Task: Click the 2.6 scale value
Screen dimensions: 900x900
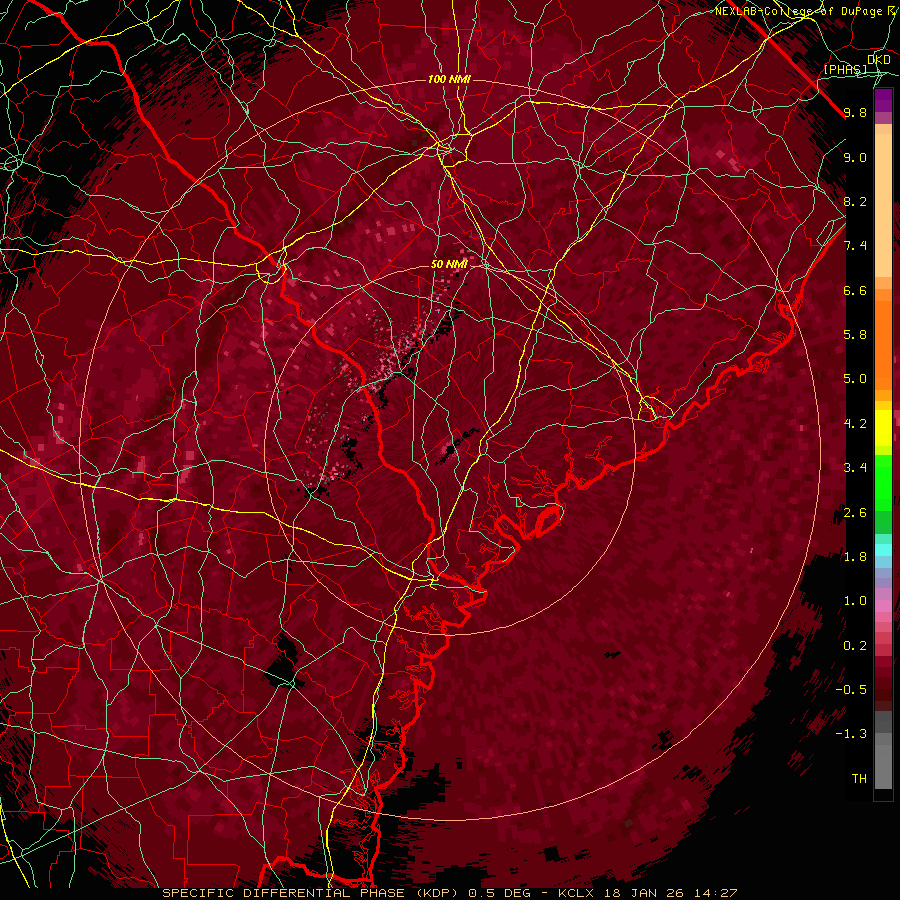Action: 855,513
